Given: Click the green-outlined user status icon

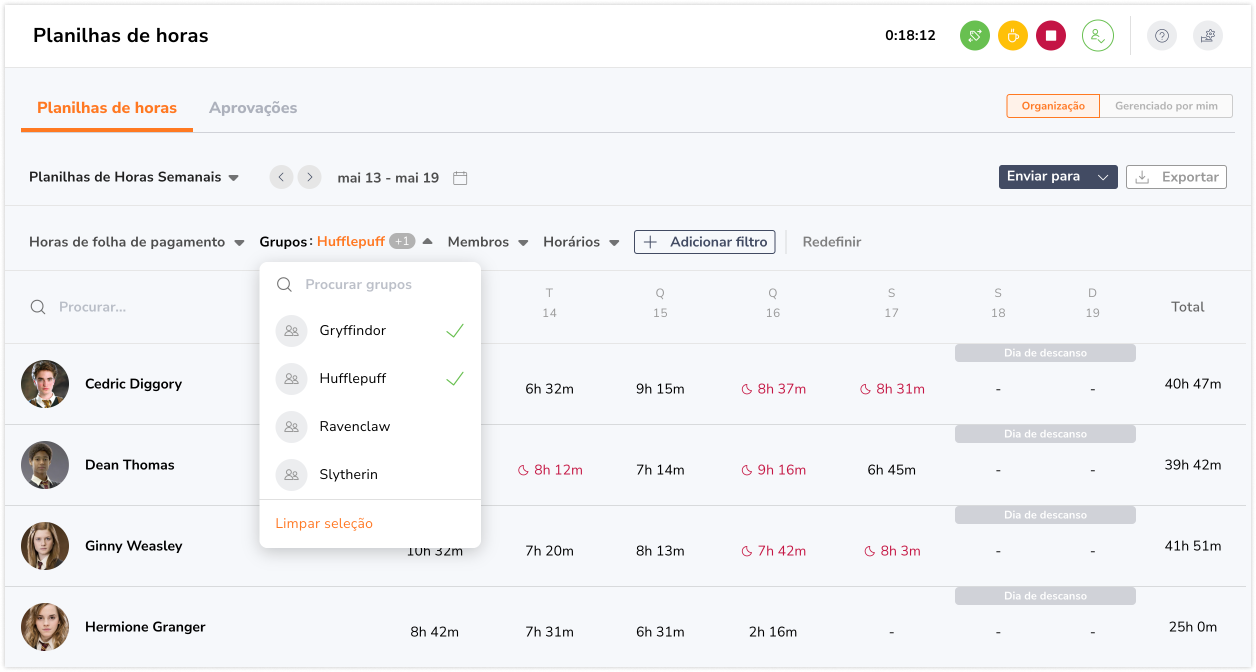Looking at the screenshot, I should click(1097, 36).
